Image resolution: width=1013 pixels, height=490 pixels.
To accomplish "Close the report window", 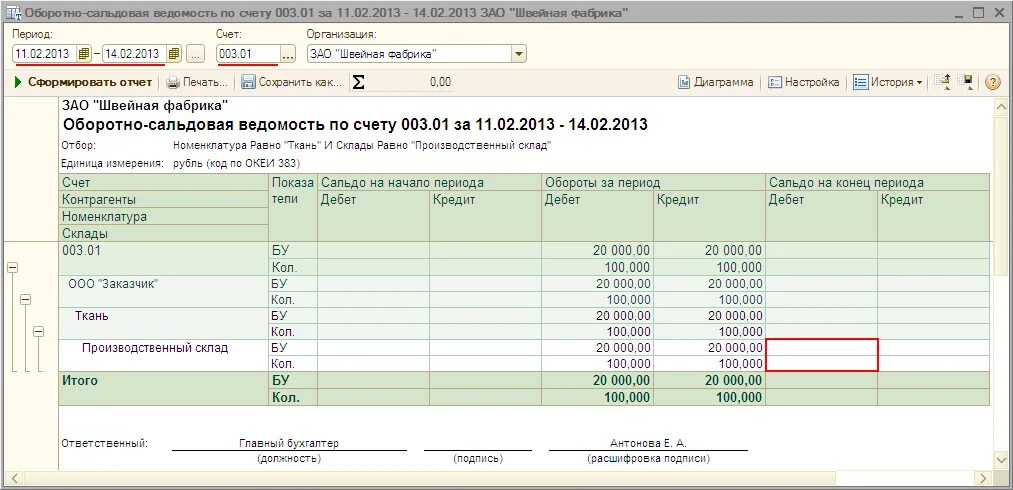I will coord(997,13).
